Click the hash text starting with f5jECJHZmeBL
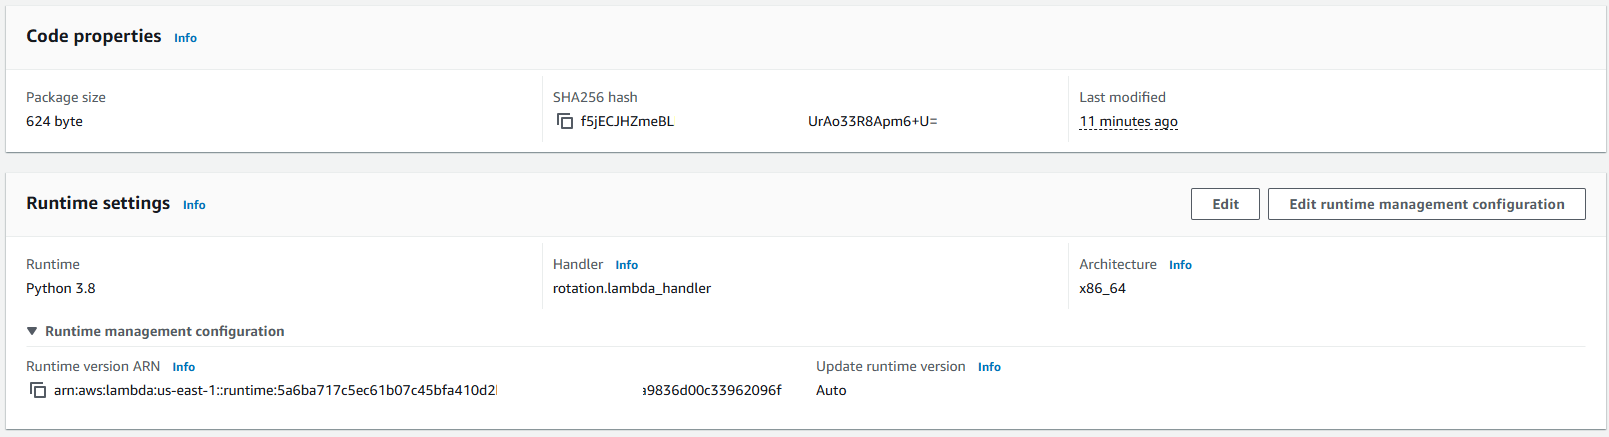The height and width of the screenshot is (437, 1609). coord(627,121)
